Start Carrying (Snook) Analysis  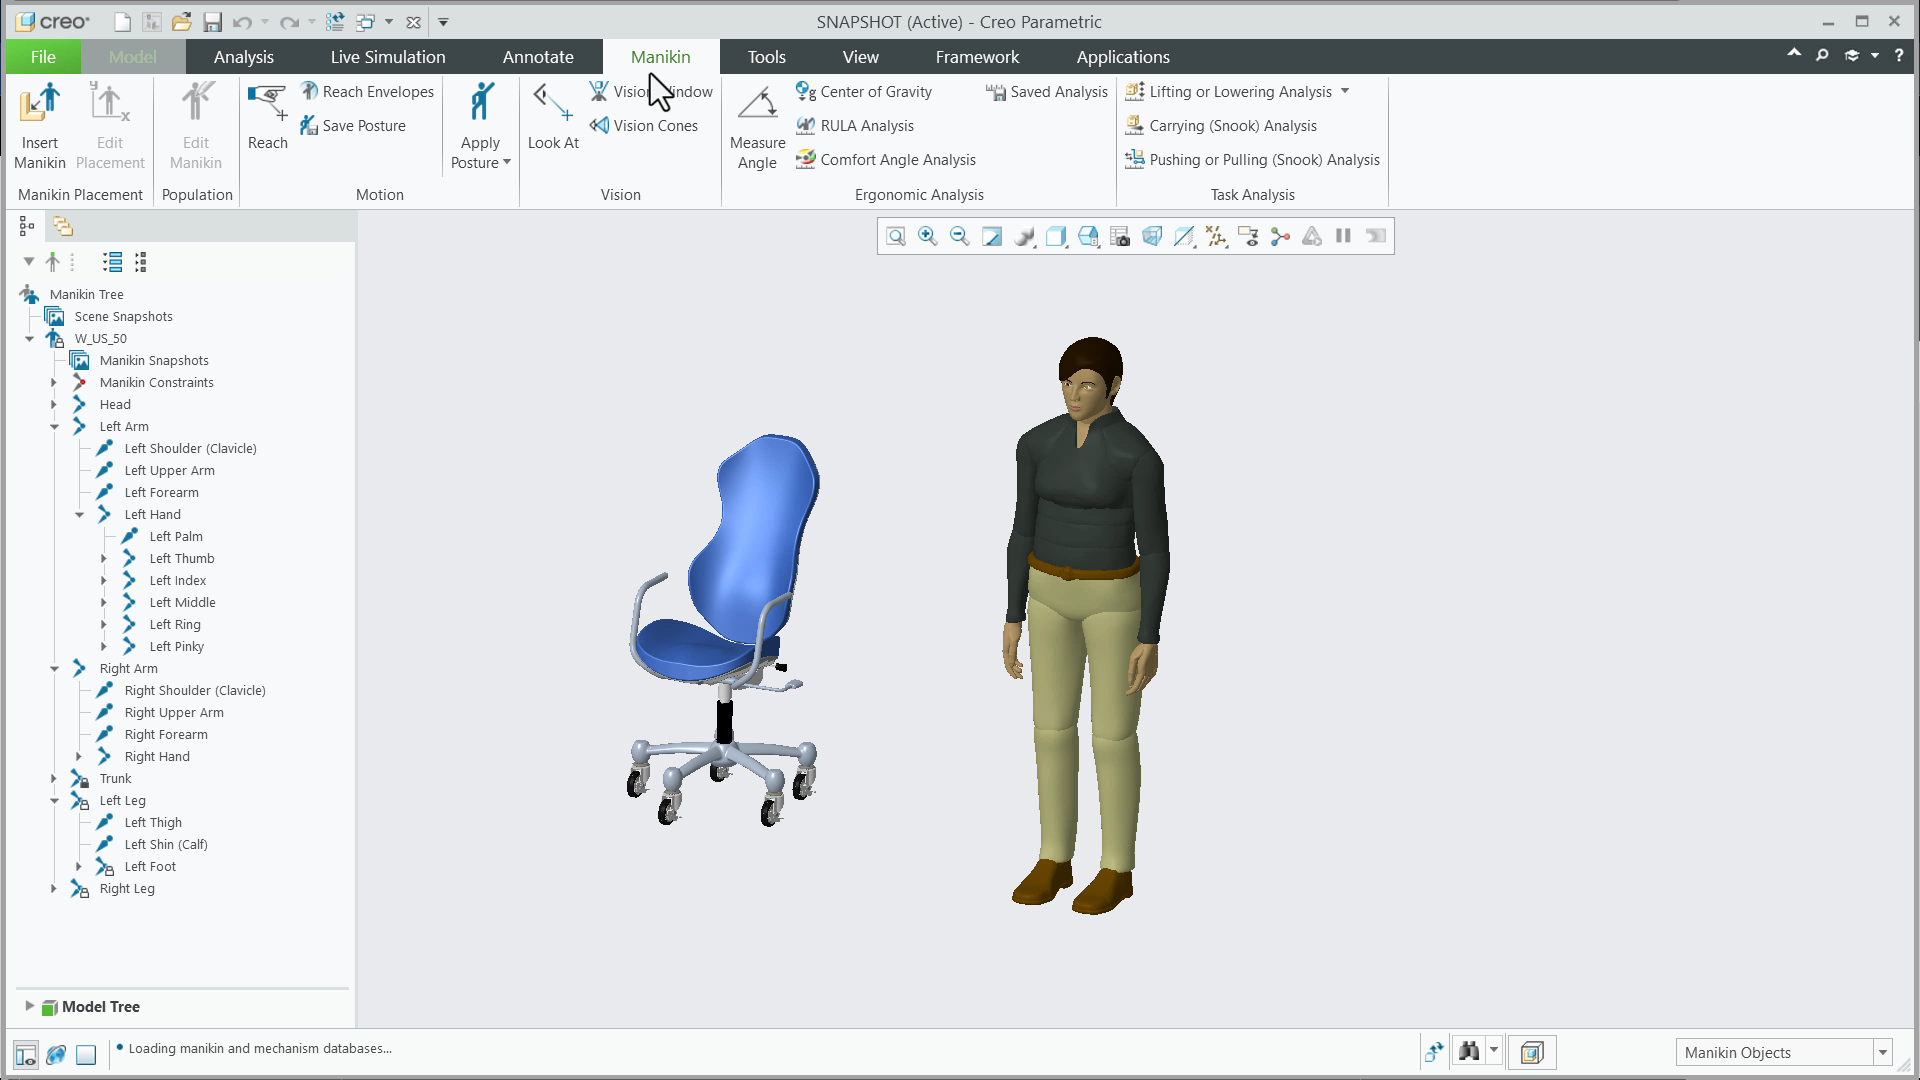coord(1221,126)
